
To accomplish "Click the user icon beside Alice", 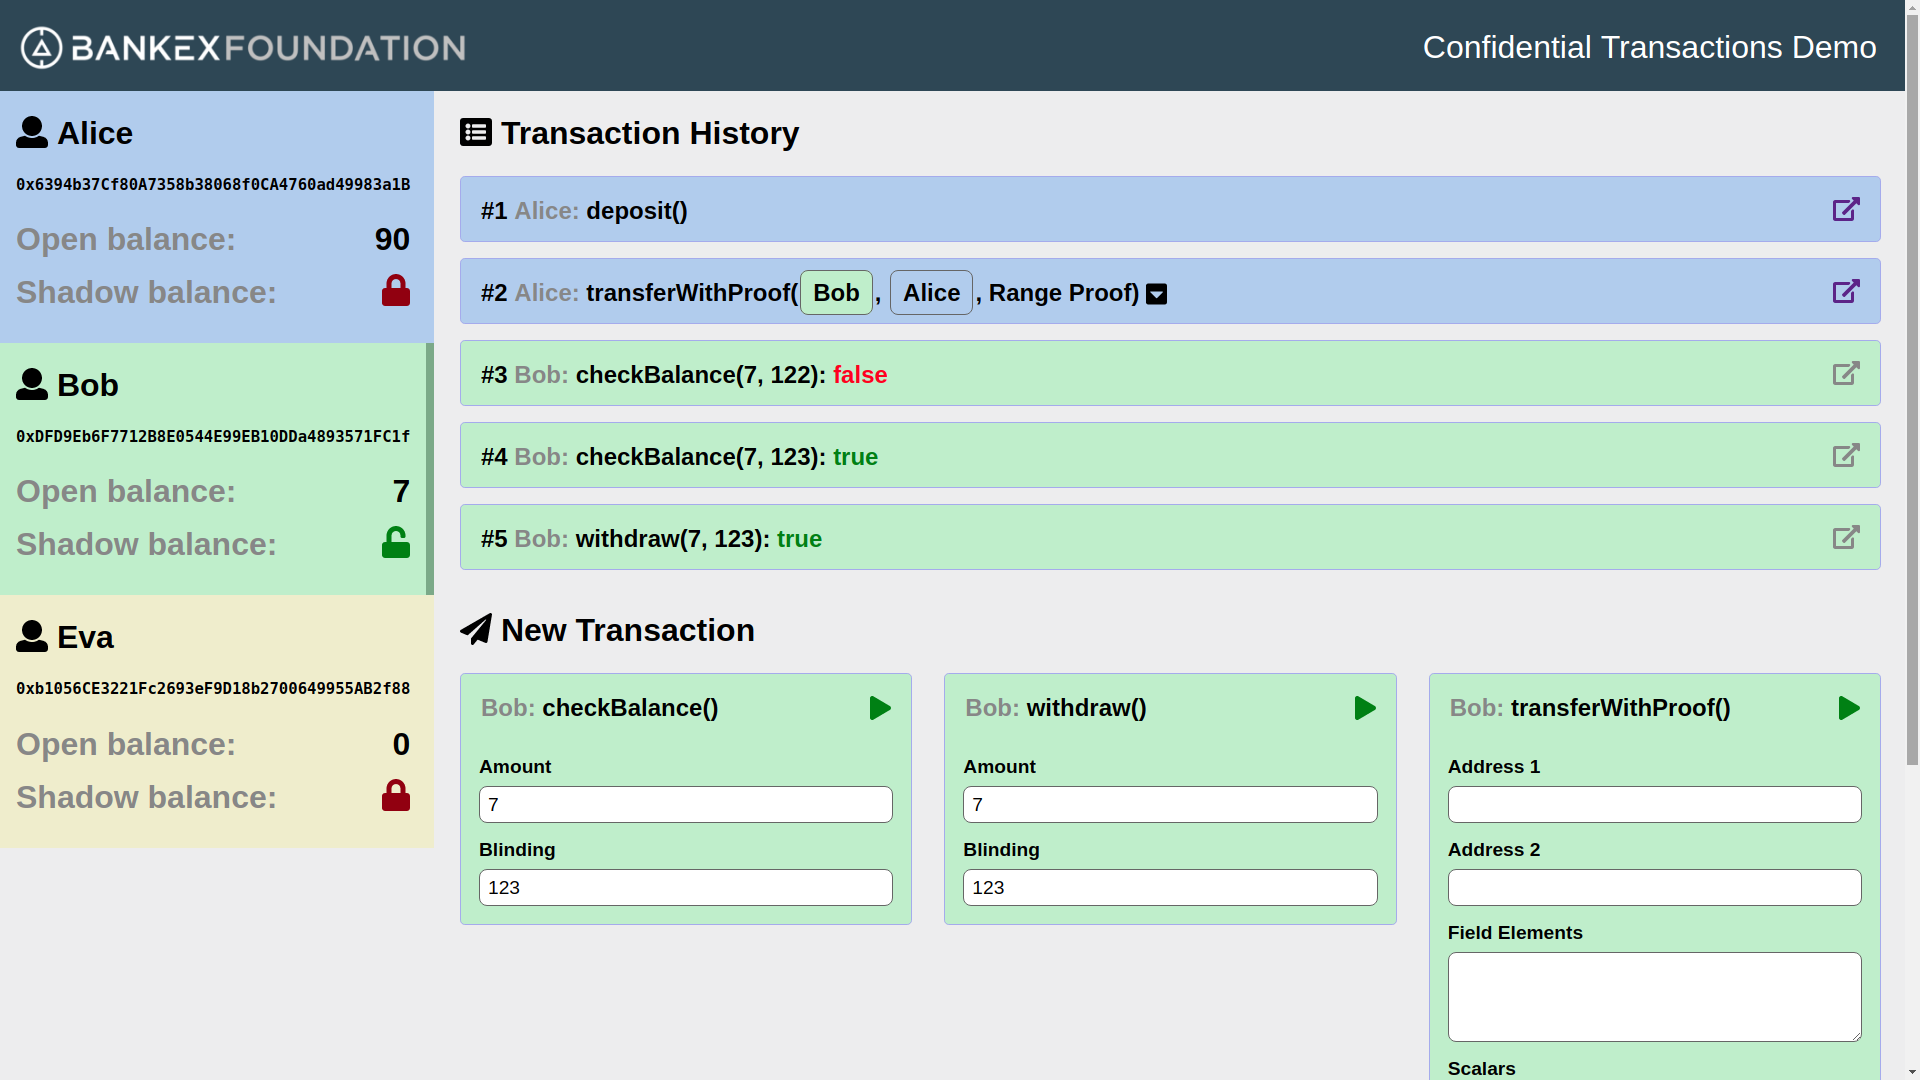I will [x=32, y=132].
